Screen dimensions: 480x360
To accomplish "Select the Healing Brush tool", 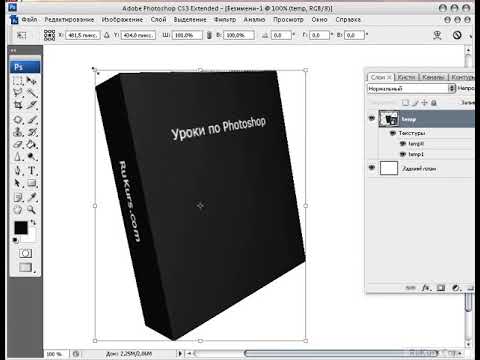I will (18, 119).
